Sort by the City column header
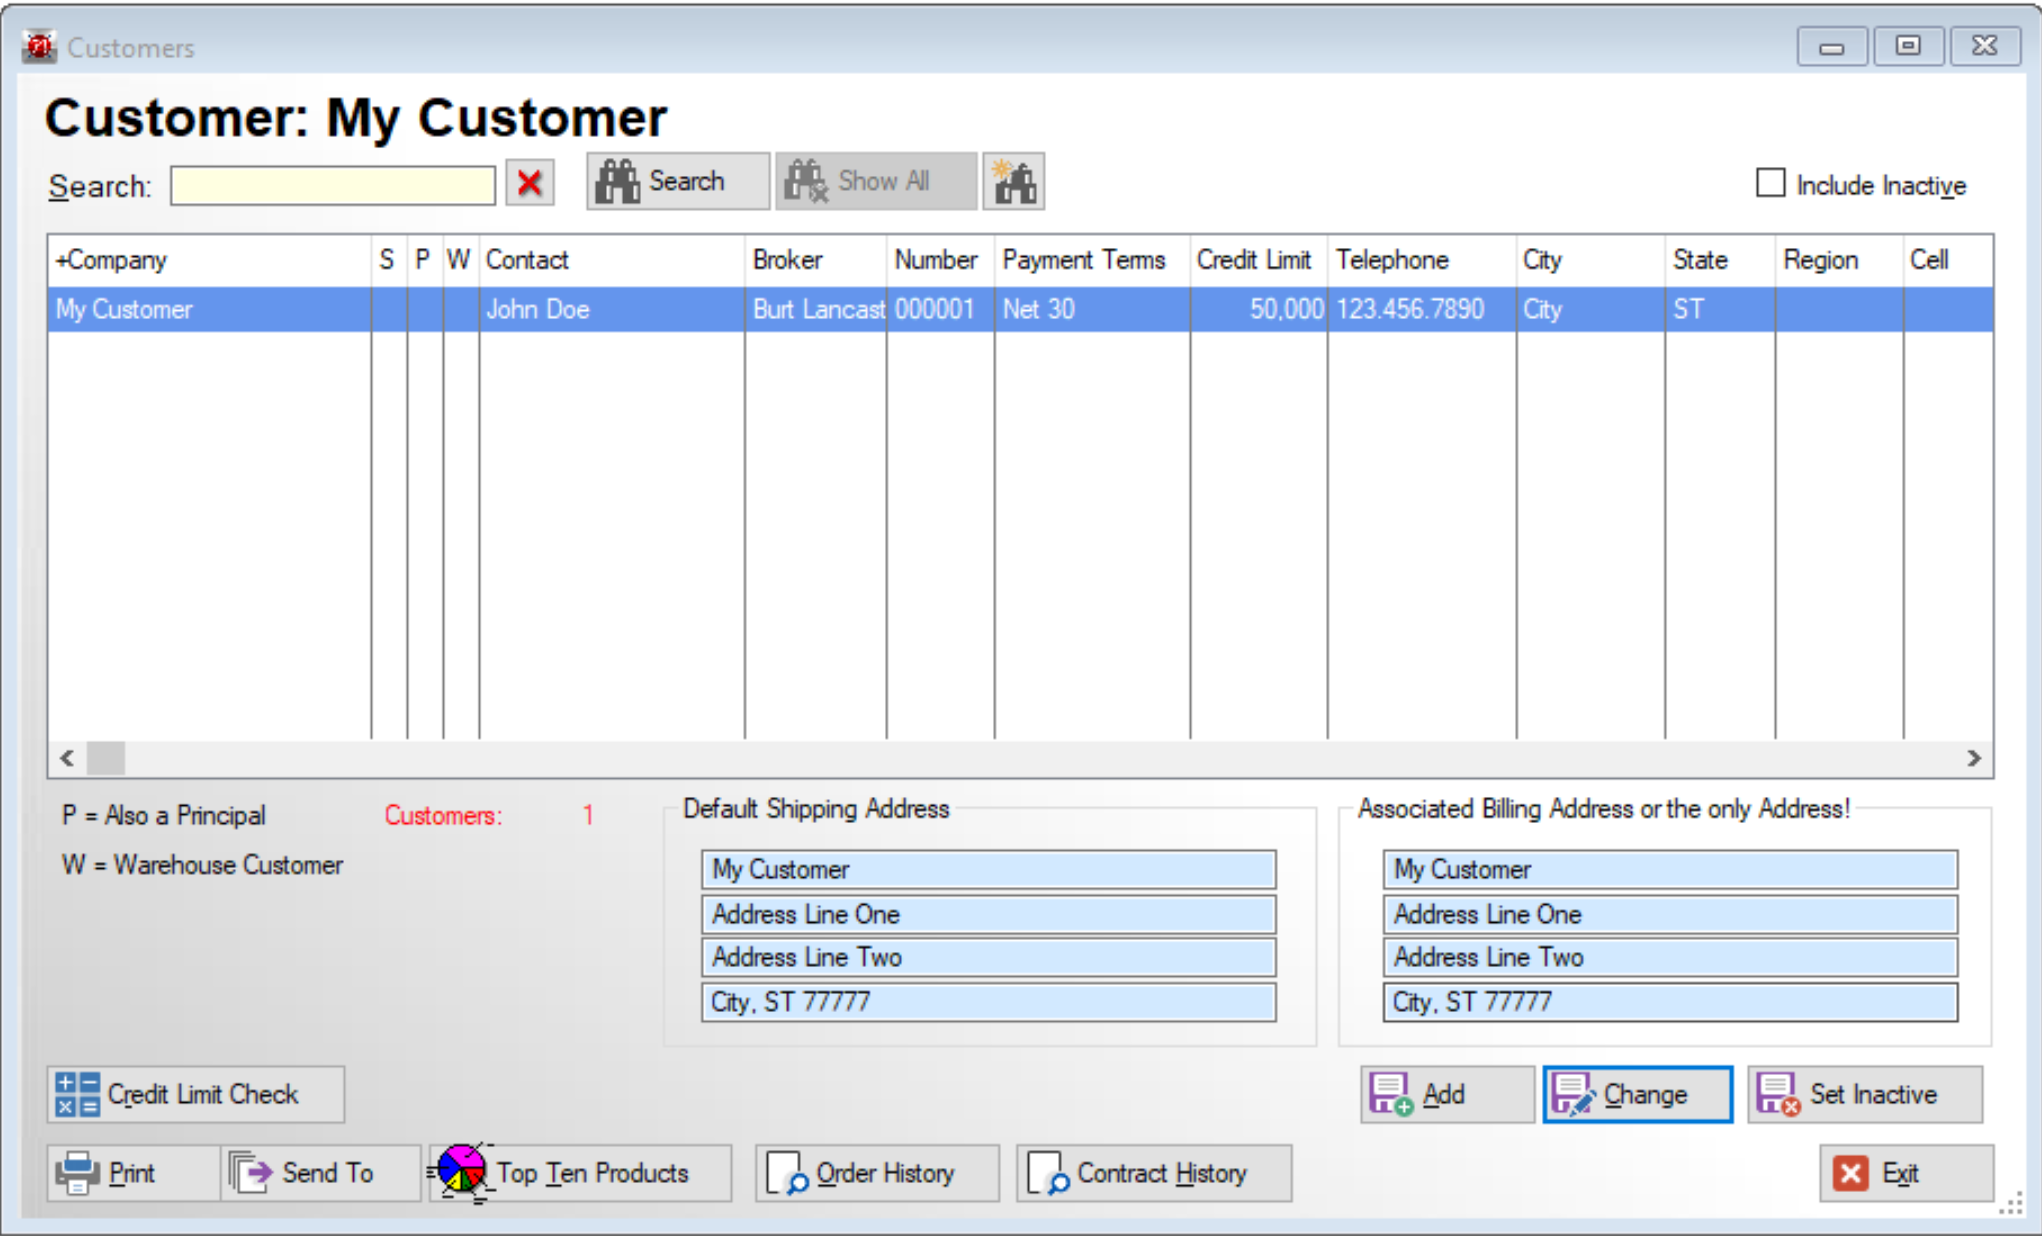 pyautogui.click(x=1590, y=260)
